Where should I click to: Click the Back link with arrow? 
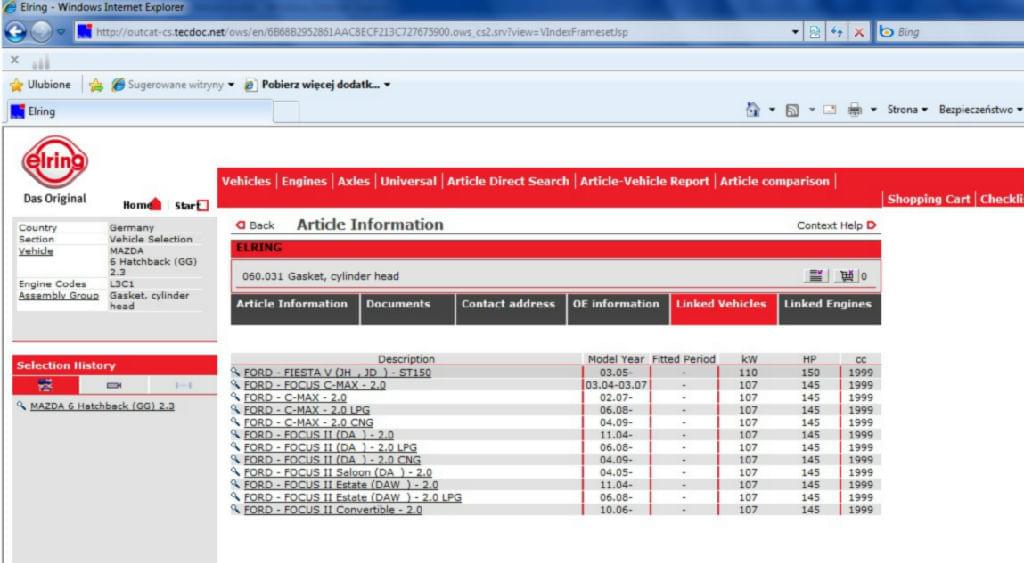coord(255,225)
